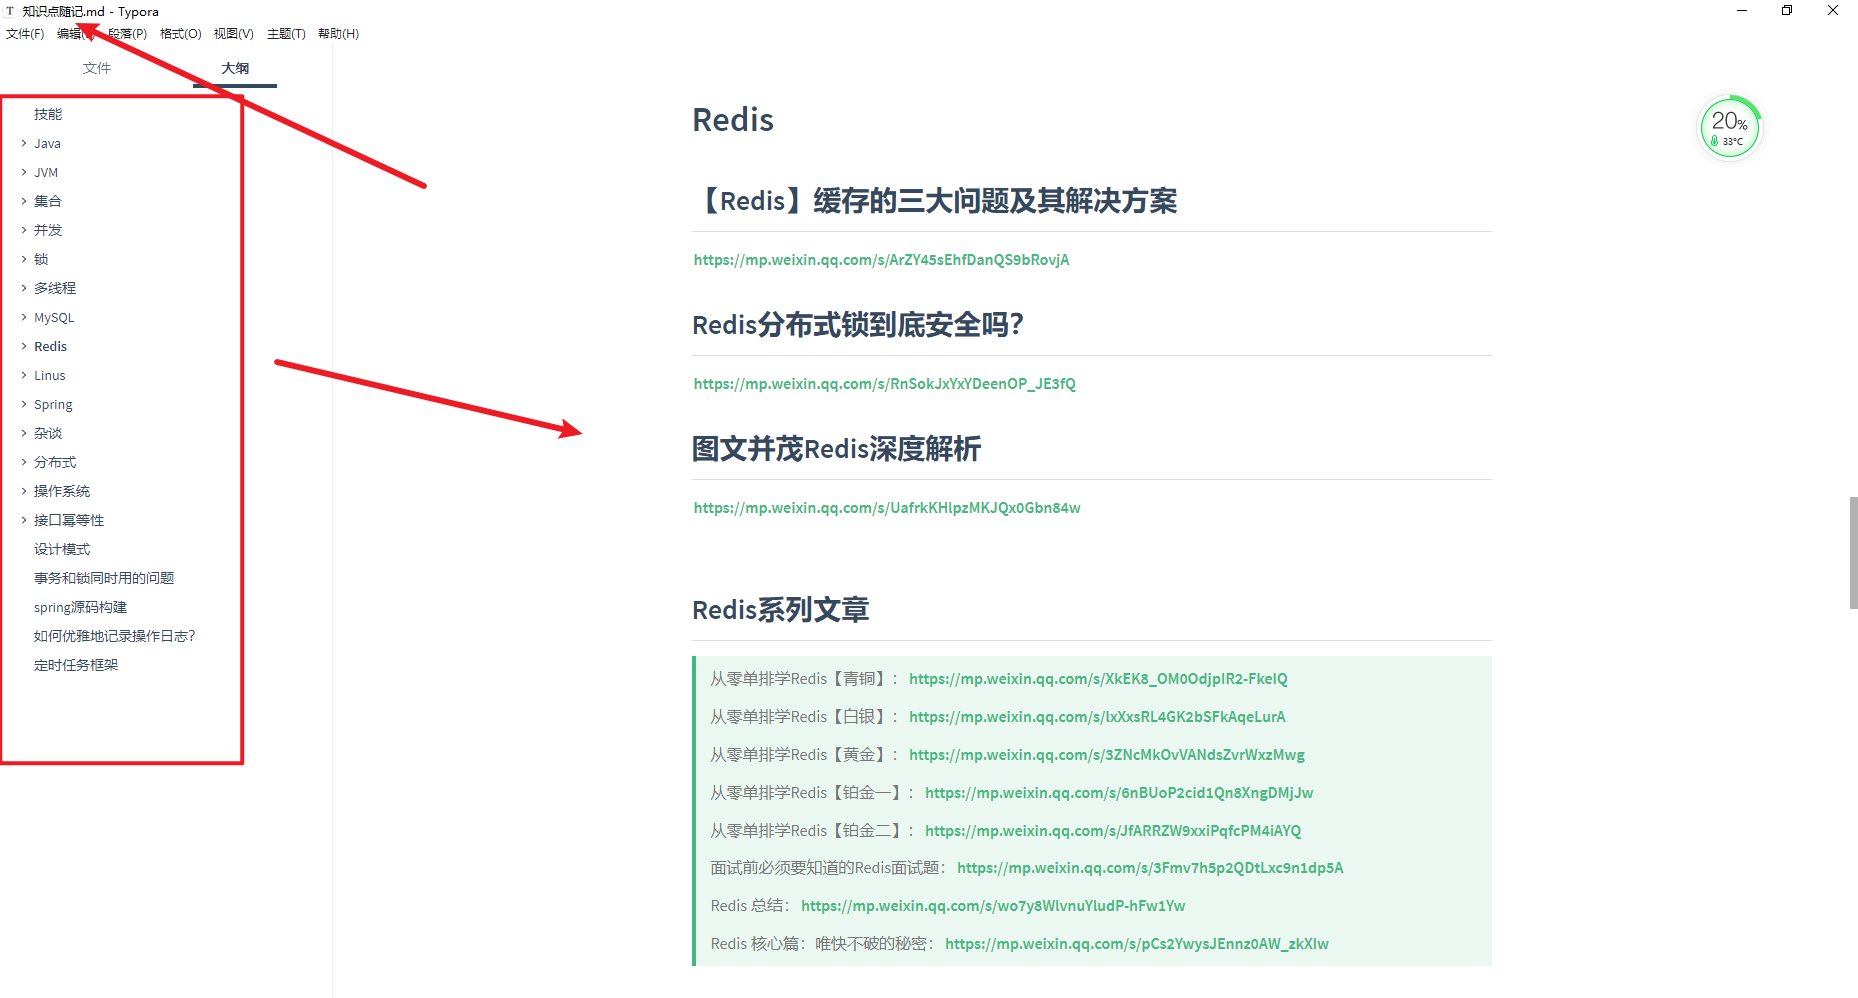This screenshot has height=998, width=1858.
Task: Open the 格式(O) menu
Action: click(180, 34)
